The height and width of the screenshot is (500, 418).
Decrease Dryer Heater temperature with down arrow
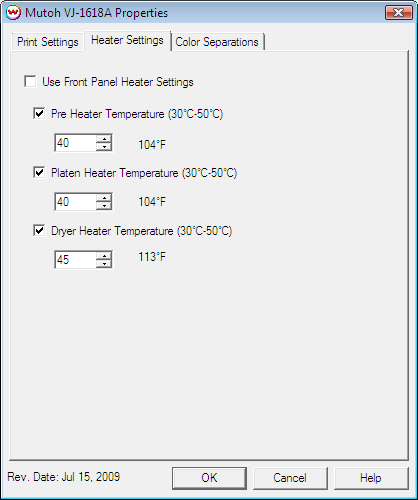104,264
